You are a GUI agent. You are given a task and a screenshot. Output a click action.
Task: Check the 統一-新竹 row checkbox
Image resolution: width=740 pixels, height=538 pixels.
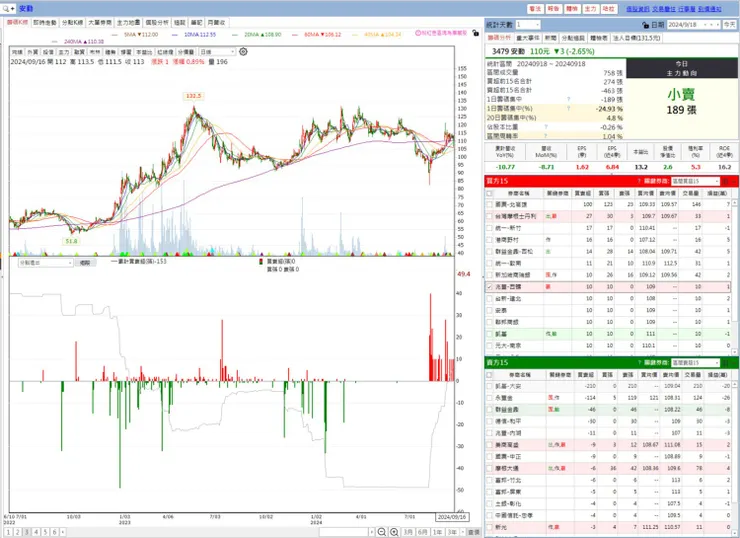[489, 228]
